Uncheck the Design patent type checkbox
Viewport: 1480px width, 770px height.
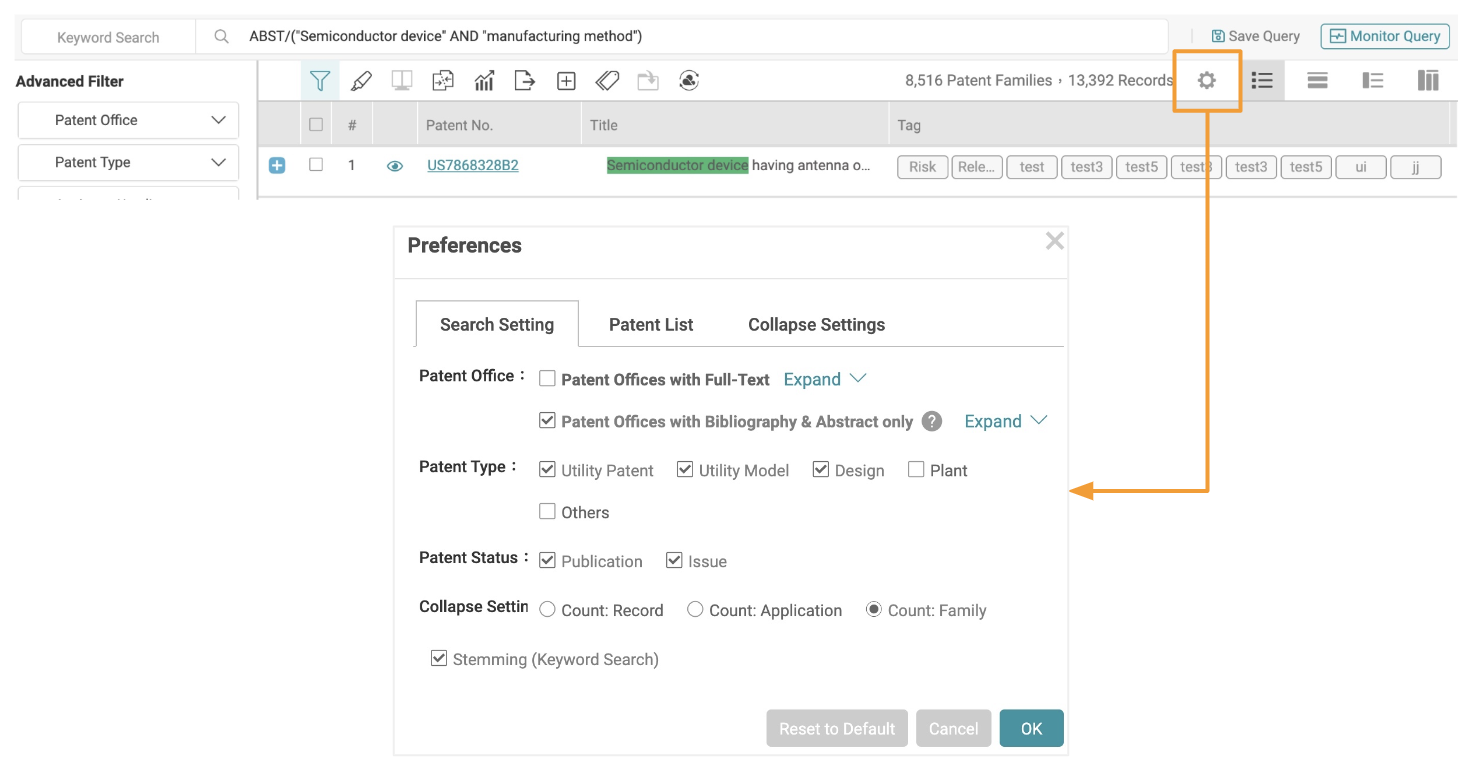[821, 469]
